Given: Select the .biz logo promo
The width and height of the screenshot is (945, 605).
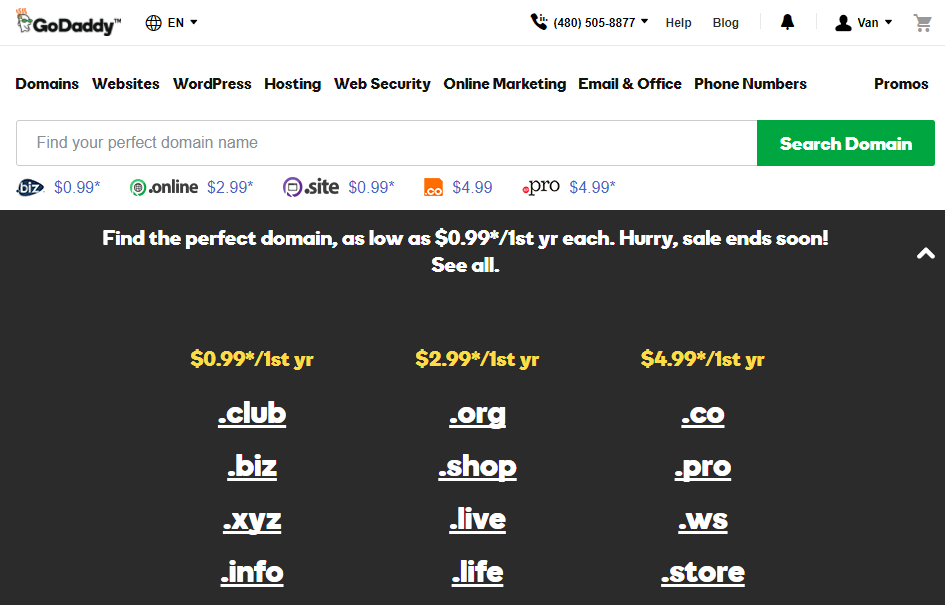Looking at the screenshot, I should pyautogui.click(x=30, y=187).
